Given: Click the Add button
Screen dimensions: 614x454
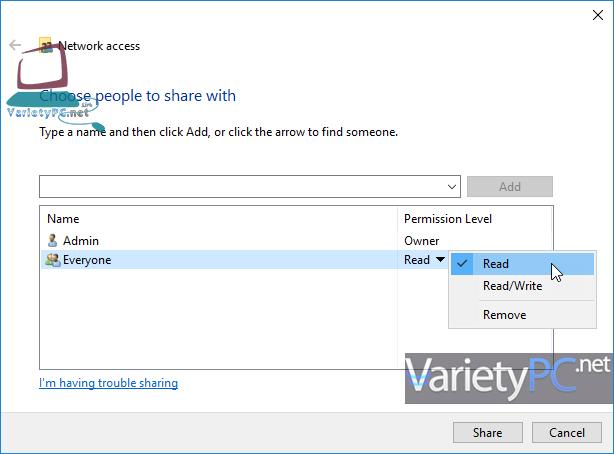Looking at the screenshot, I should coord(509,186).
